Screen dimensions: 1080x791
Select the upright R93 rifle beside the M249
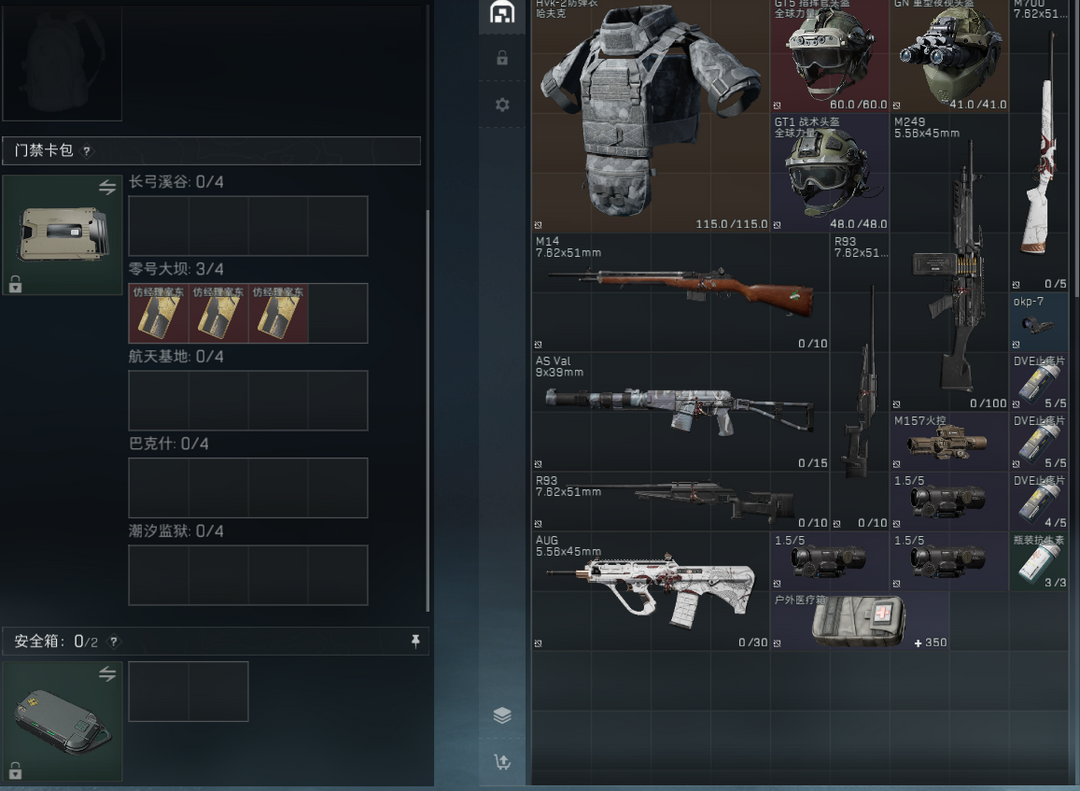click(x=860, y=382)
